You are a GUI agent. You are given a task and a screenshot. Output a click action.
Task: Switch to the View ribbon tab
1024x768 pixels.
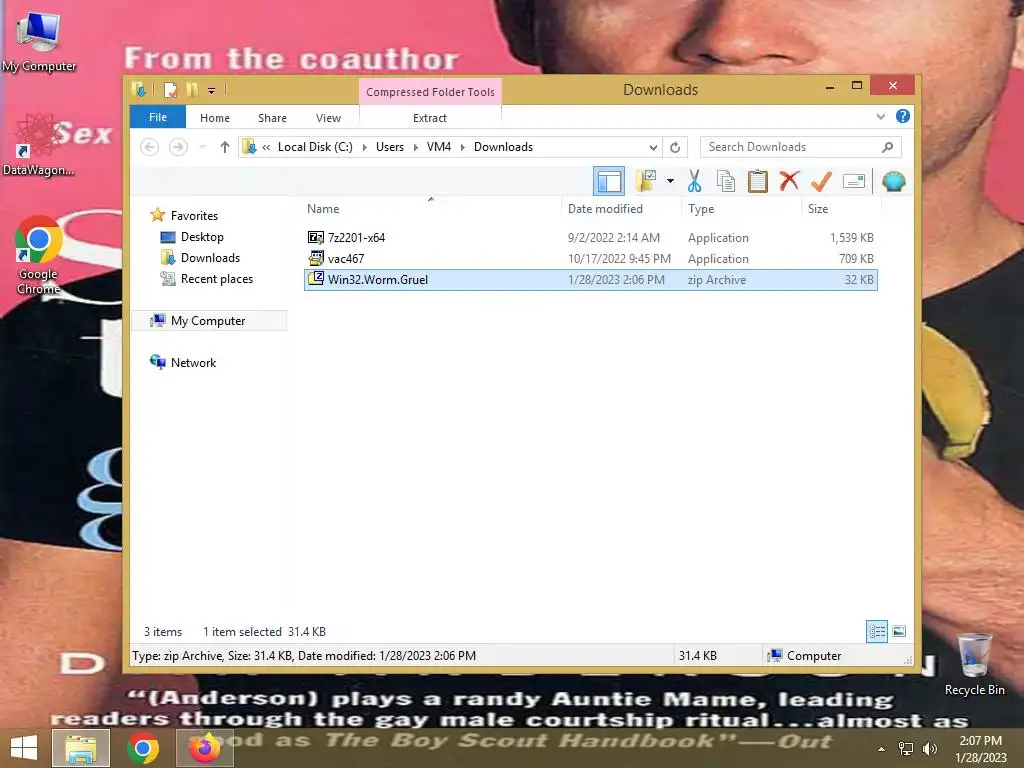click(x=328, y=118)
